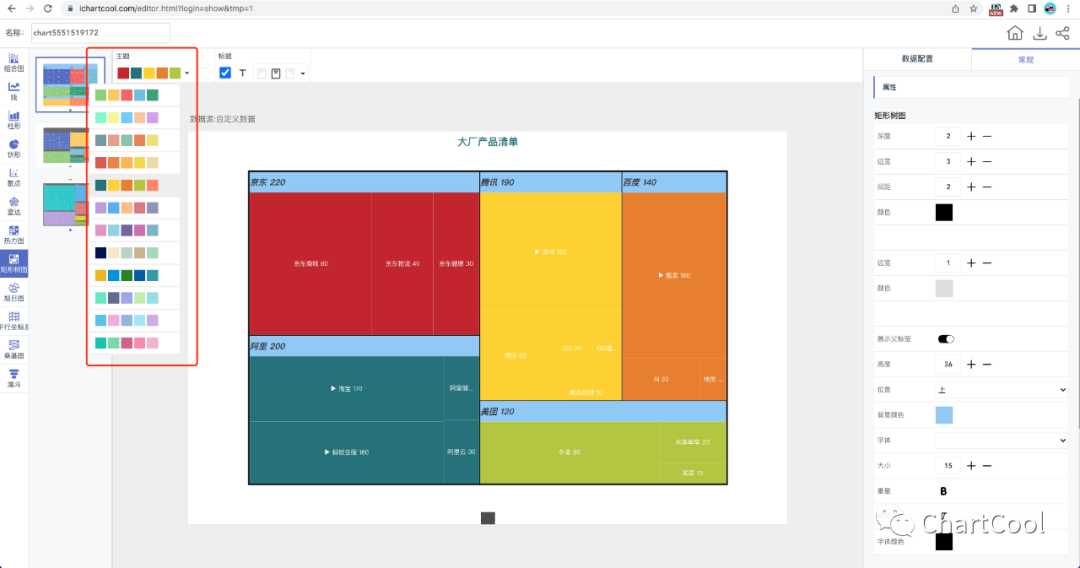This screenshot has width=1080, height=568.
Task: Select the 矩形树图 treemap category
Action: [x=14, y=264]
